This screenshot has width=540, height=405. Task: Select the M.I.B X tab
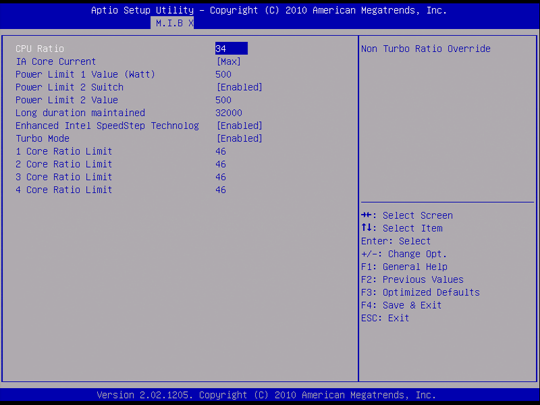pos(172,23)
